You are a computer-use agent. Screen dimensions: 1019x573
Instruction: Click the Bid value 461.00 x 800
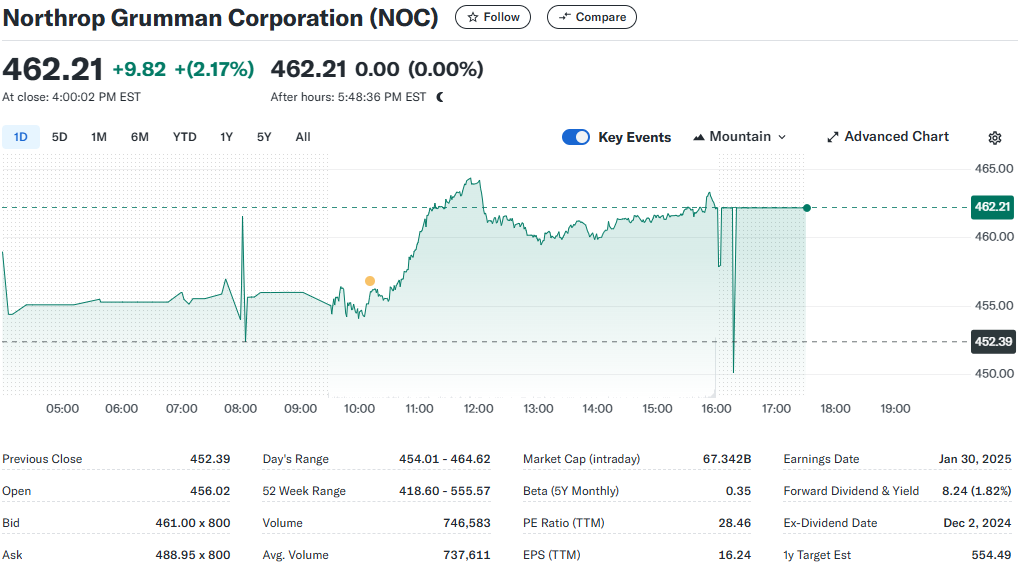pyautogui.click(x=192, y=522)
